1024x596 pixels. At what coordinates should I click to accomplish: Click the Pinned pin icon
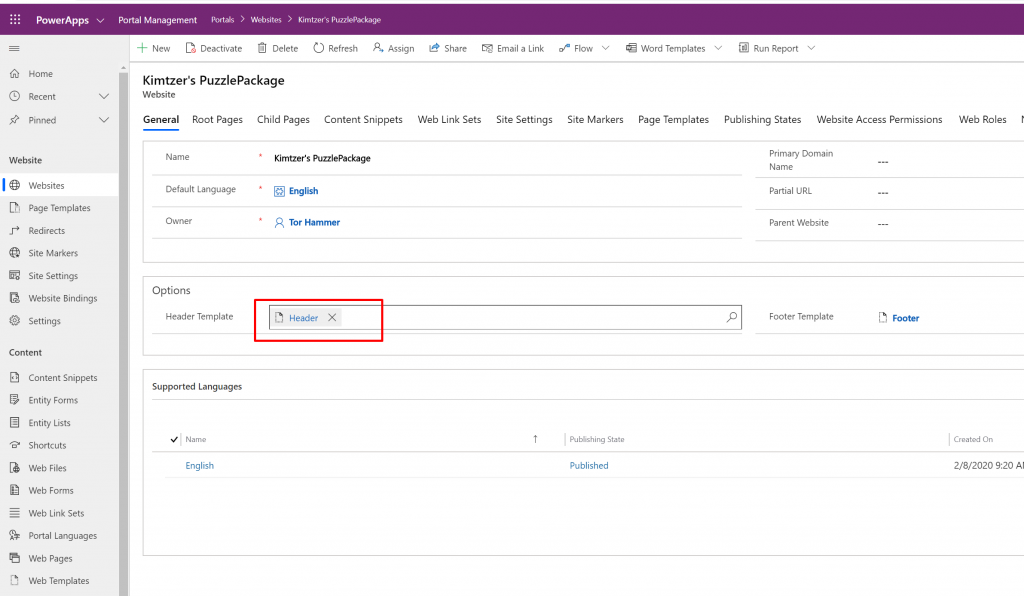click(14, 120)
